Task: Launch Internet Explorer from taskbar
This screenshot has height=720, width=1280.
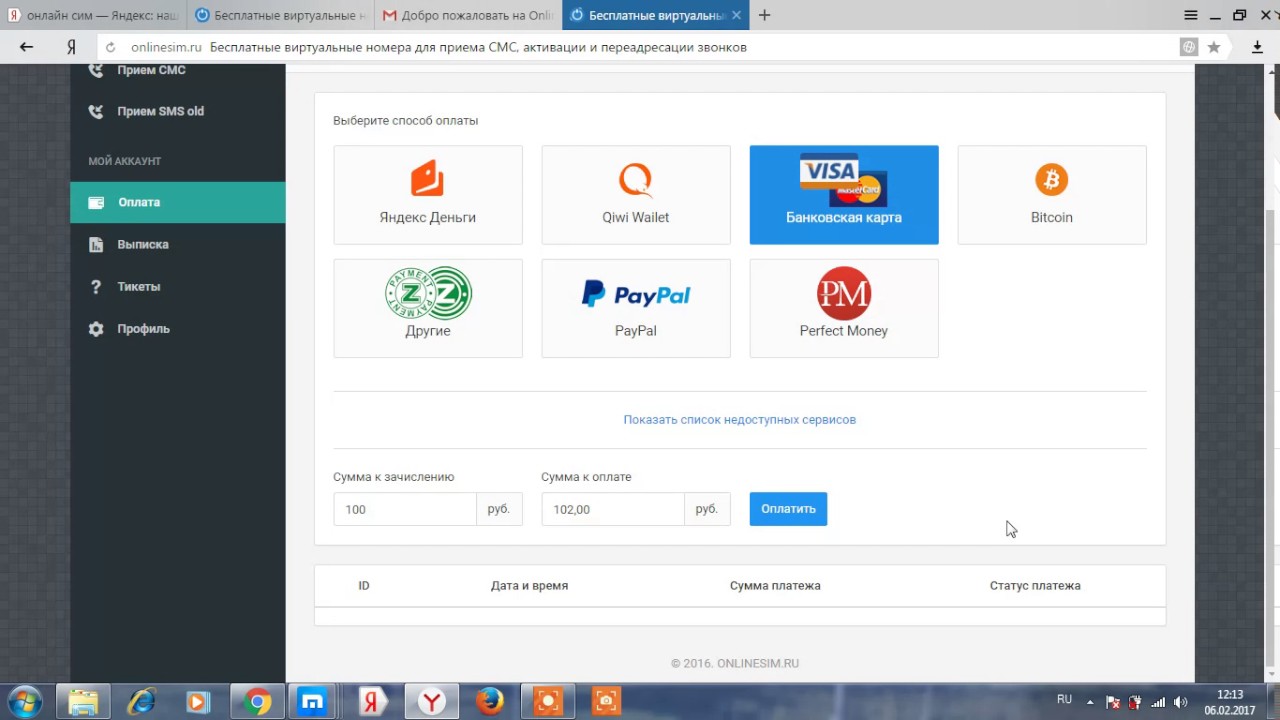Action: [x=141, y=702]
